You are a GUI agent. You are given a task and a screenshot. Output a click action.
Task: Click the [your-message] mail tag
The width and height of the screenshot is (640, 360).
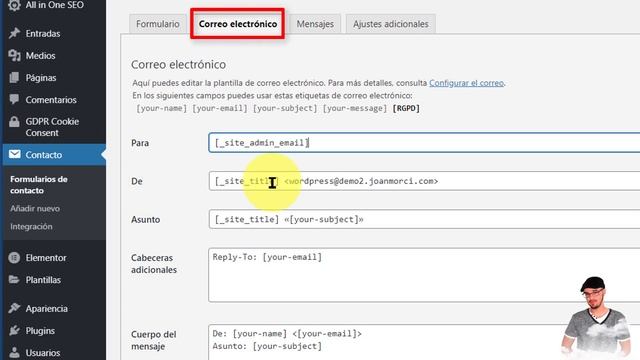[355, 108]
